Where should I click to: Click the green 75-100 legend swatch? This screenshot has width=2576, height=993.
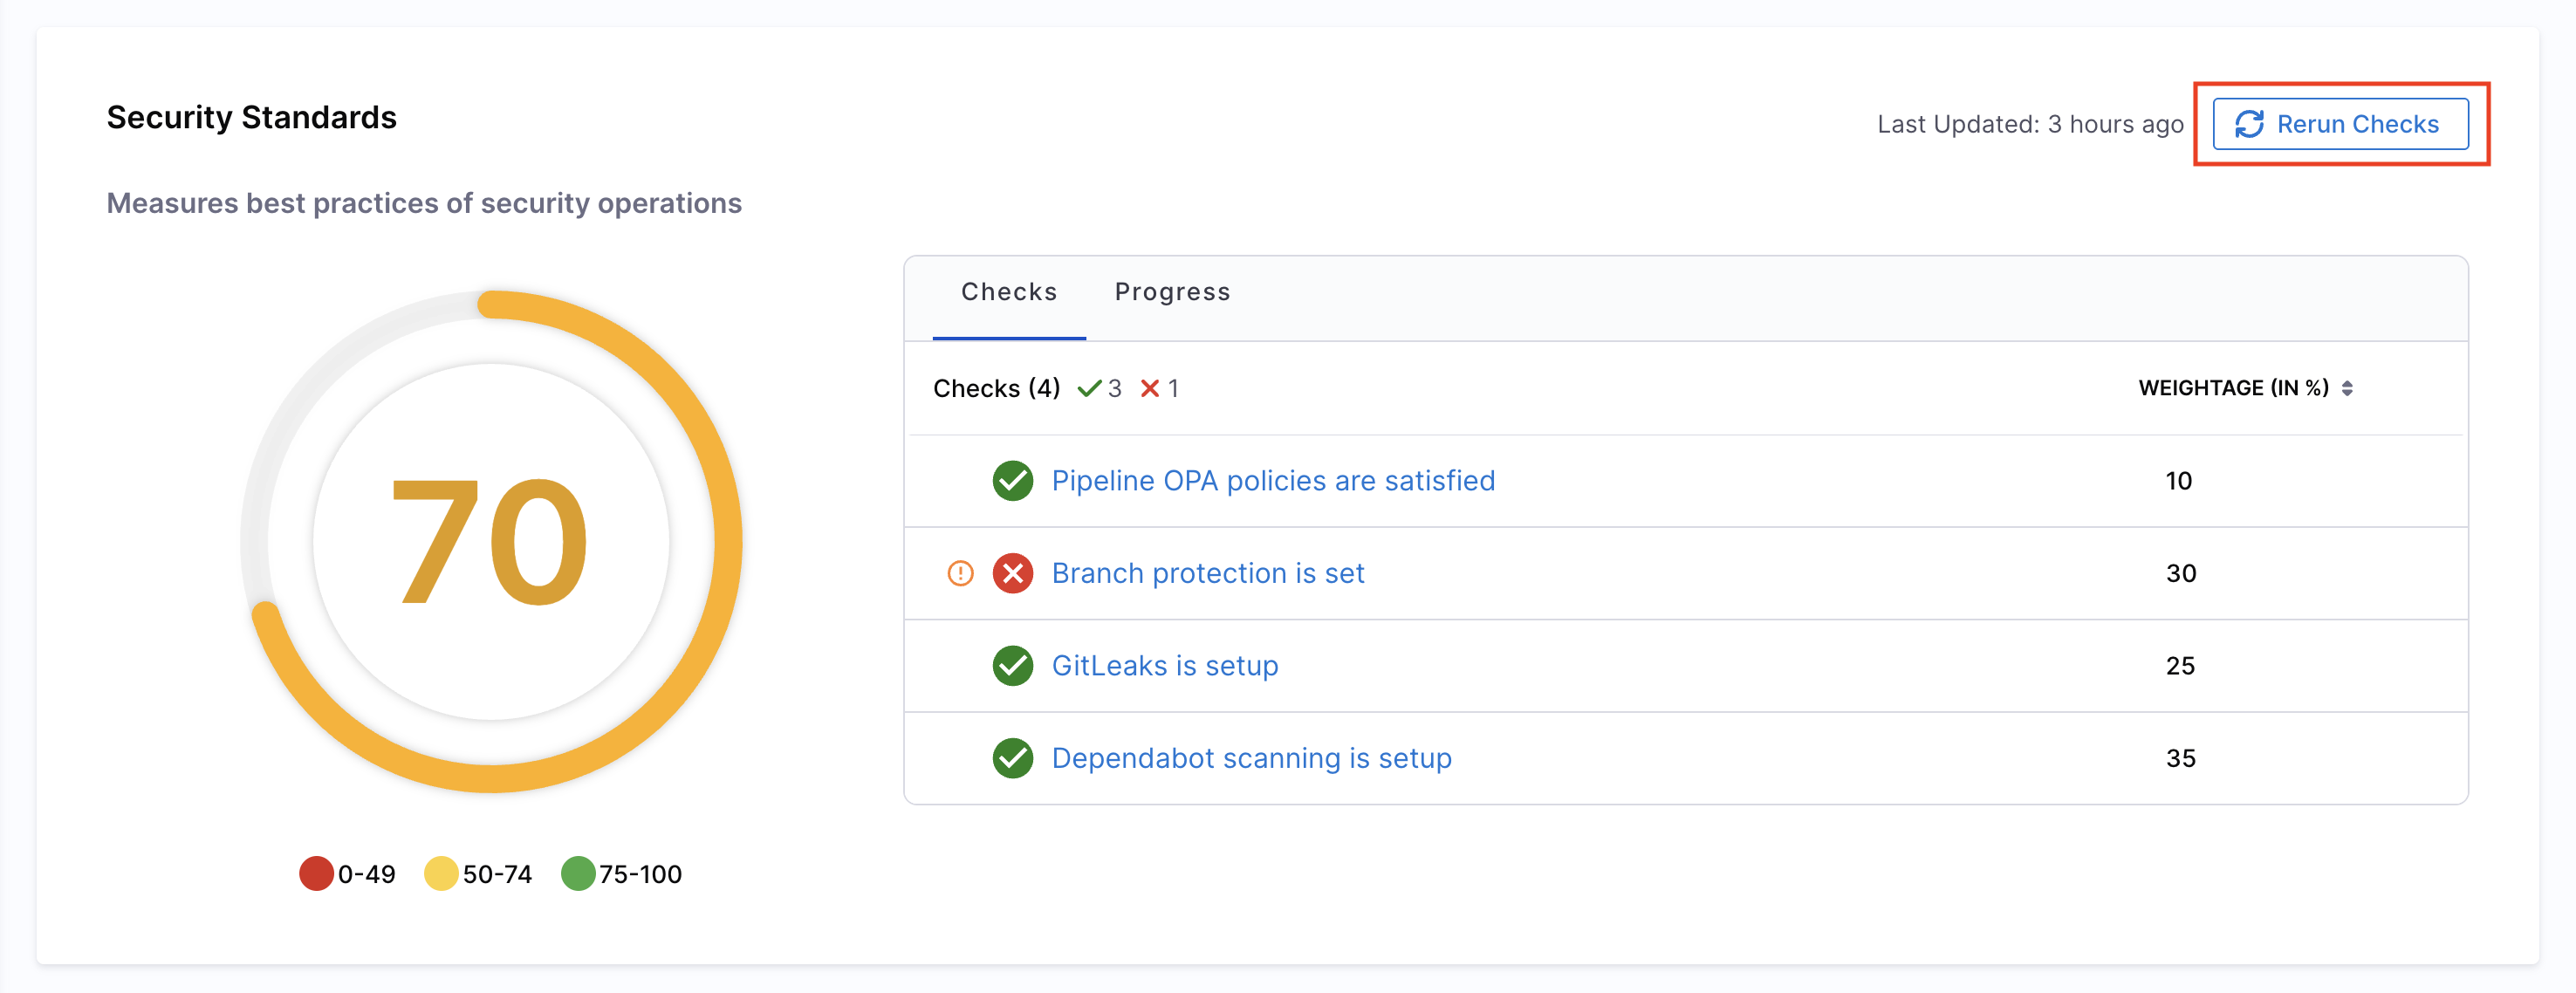click(578, 873)
